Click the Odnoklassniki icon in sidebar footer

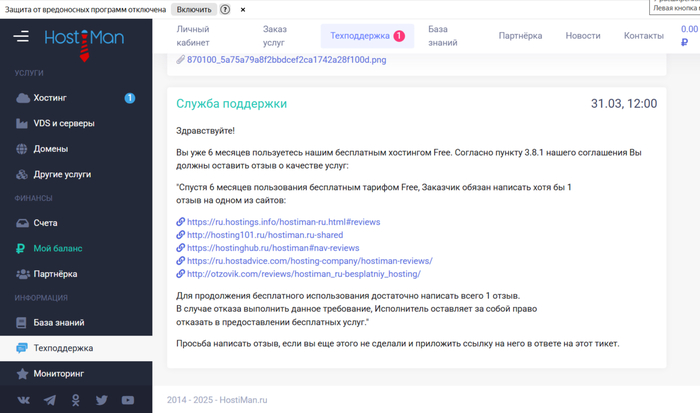pyautogui.click(x=76, y=400)
